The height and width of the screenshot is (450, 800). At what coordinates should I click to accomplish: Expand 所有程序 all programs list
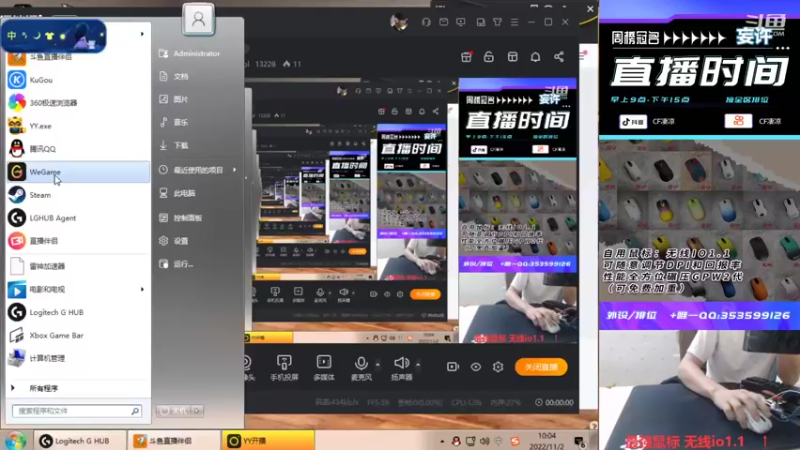pos(78,388)
